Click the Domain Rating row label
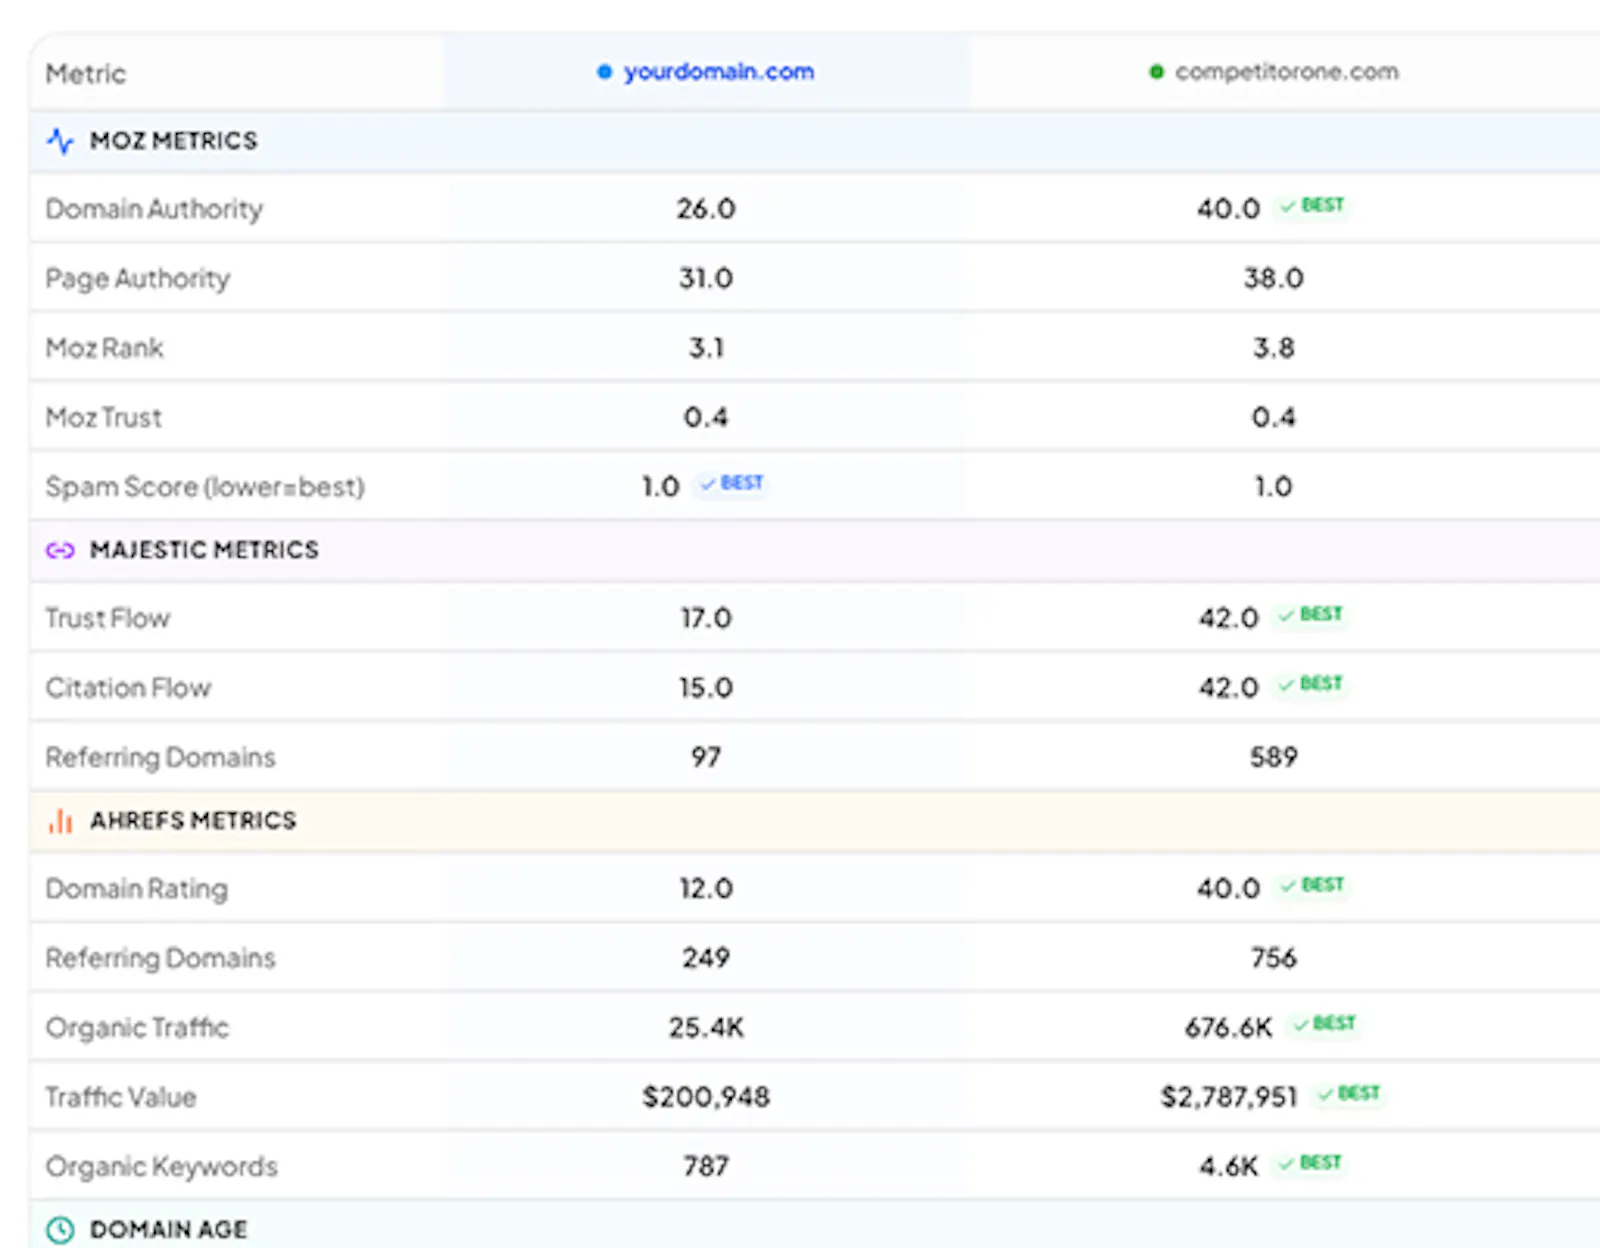The width and height of the screenshot is (1600, 1248). click(137, 889)
